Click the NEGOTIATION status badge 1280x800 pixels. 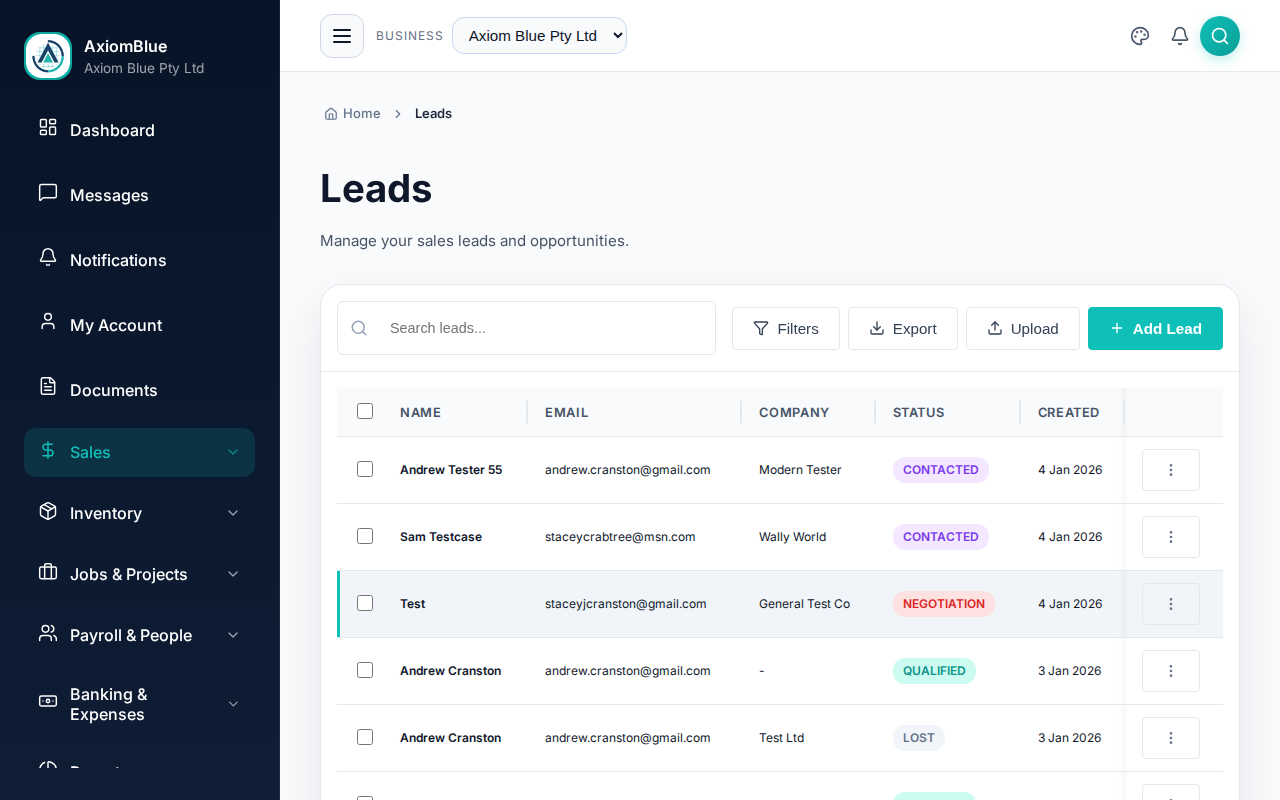[944, 604]
